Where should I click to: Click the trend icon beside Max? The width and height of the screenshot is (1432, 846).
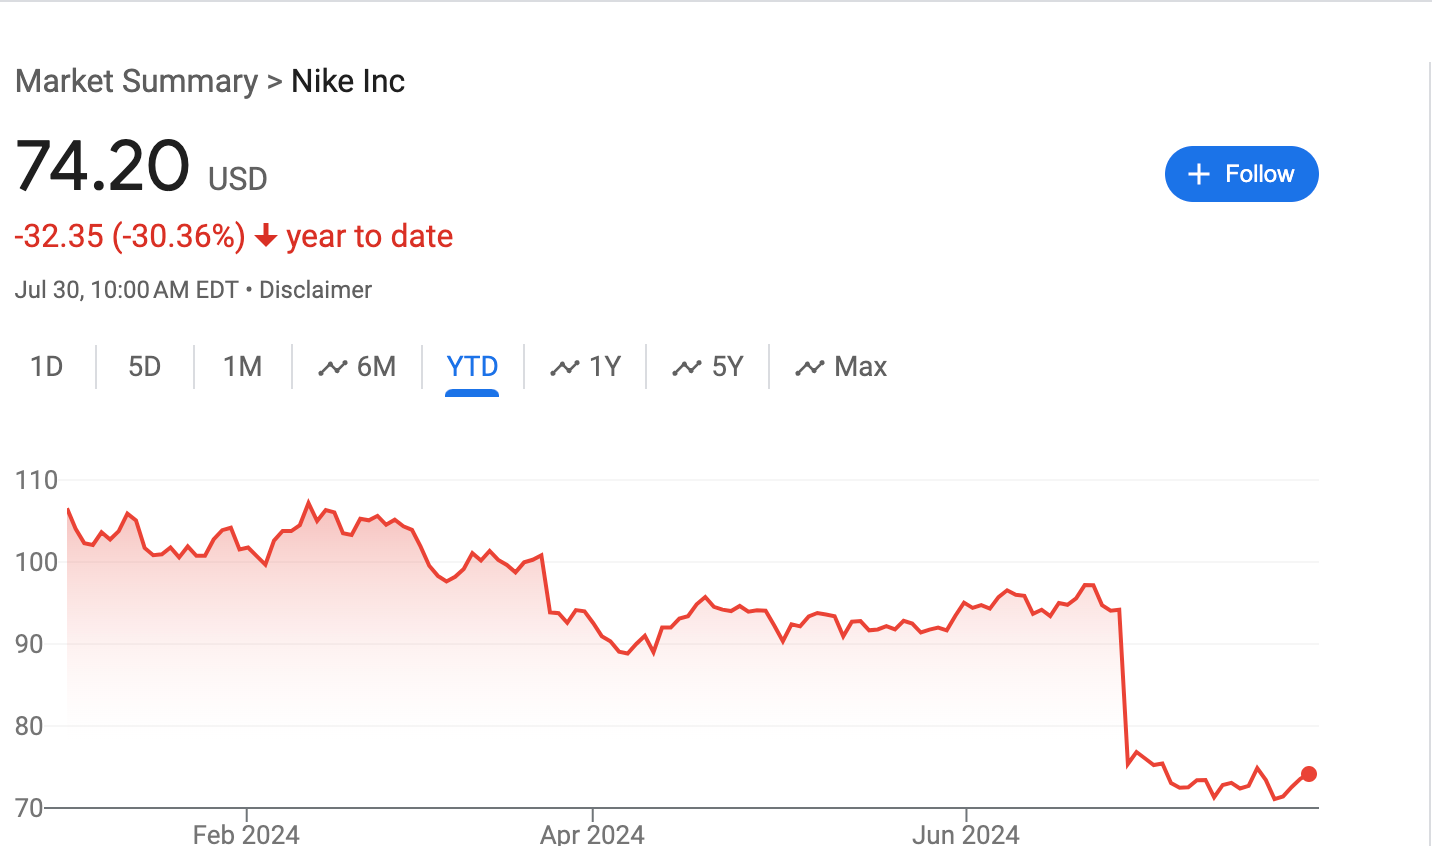(809, 368)
